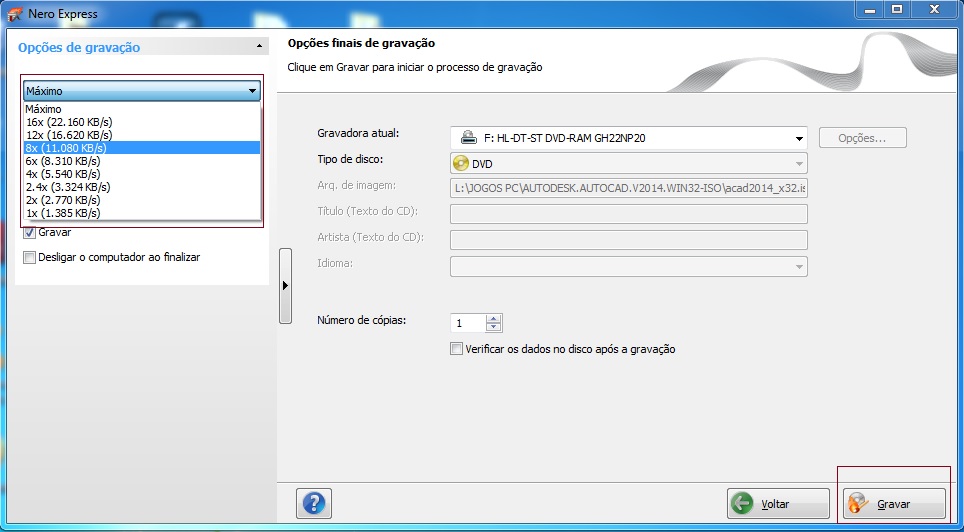The height and width of the screenshot is (532, 964).
Task: Select Máximo in the speed list
Action: pos(142,109)
